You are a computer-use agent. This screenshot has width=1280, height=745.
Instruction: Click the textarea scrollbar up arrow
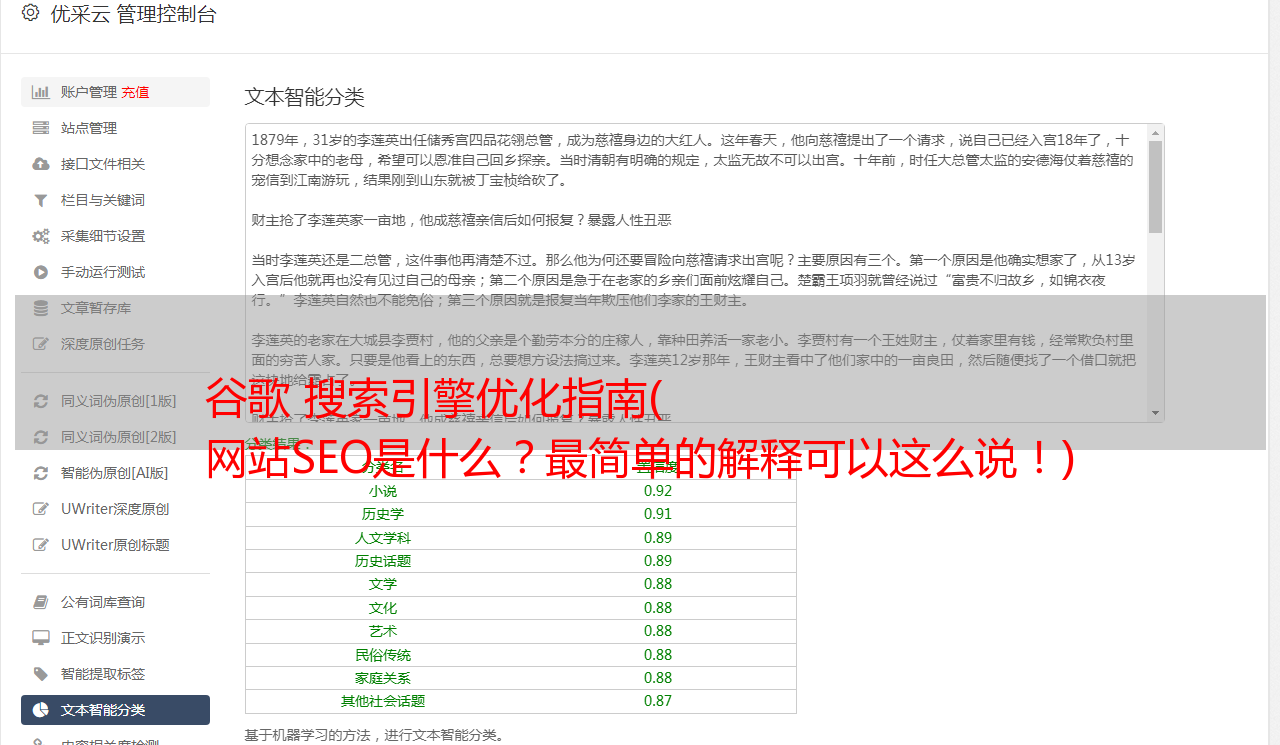click(x=1155, y=133)
